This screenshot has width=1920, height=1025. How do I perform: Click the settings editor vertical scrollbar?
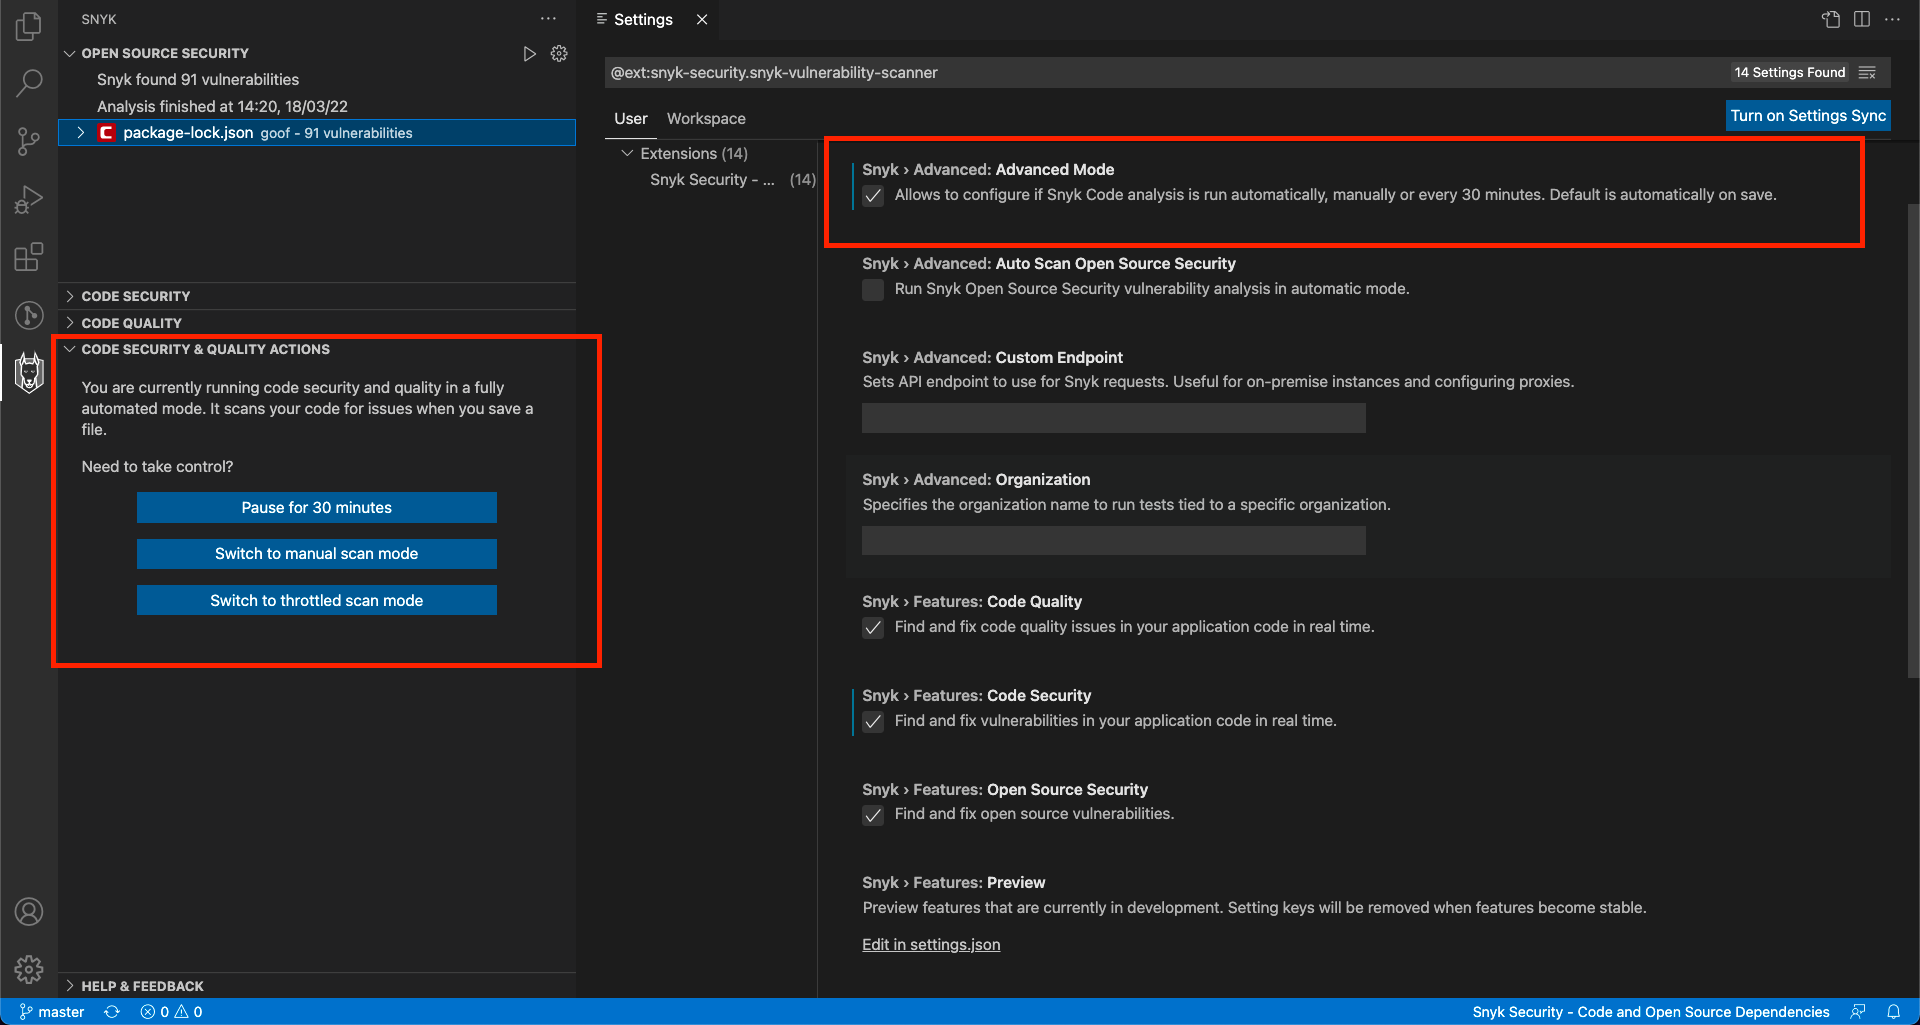1913,440
